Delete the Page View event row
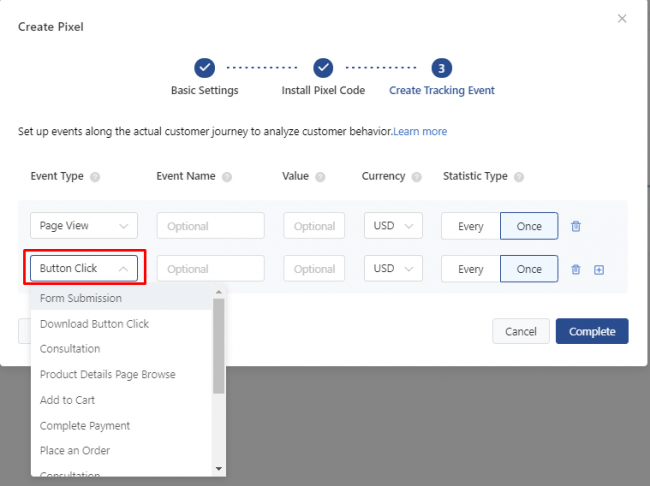This screenshot has height=486, width=650. tap(576, 226)
